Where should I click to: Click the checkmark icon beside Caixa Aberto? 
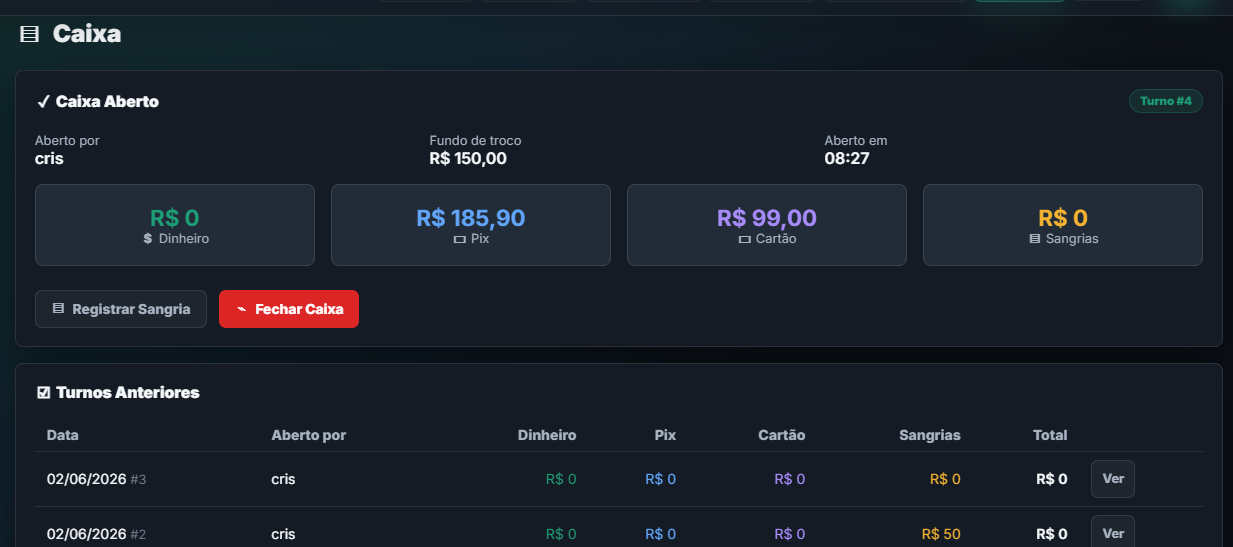point(43,102)
